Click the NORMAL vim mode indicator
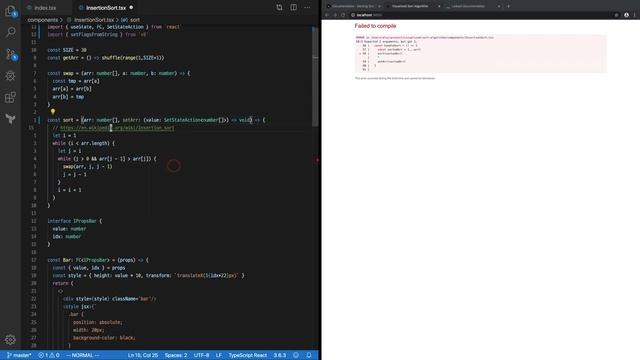 [83, 355]
